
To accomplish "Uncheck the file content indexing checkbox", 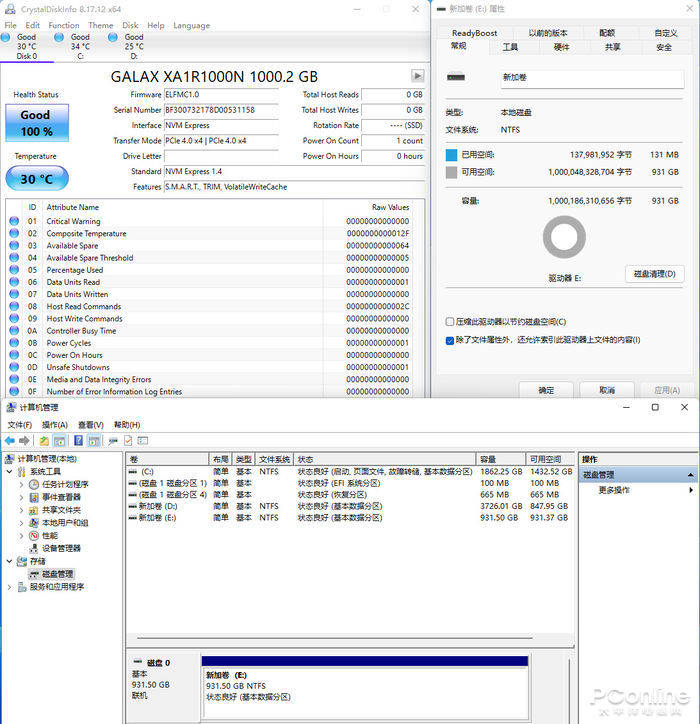I will [x=450, y=340].
